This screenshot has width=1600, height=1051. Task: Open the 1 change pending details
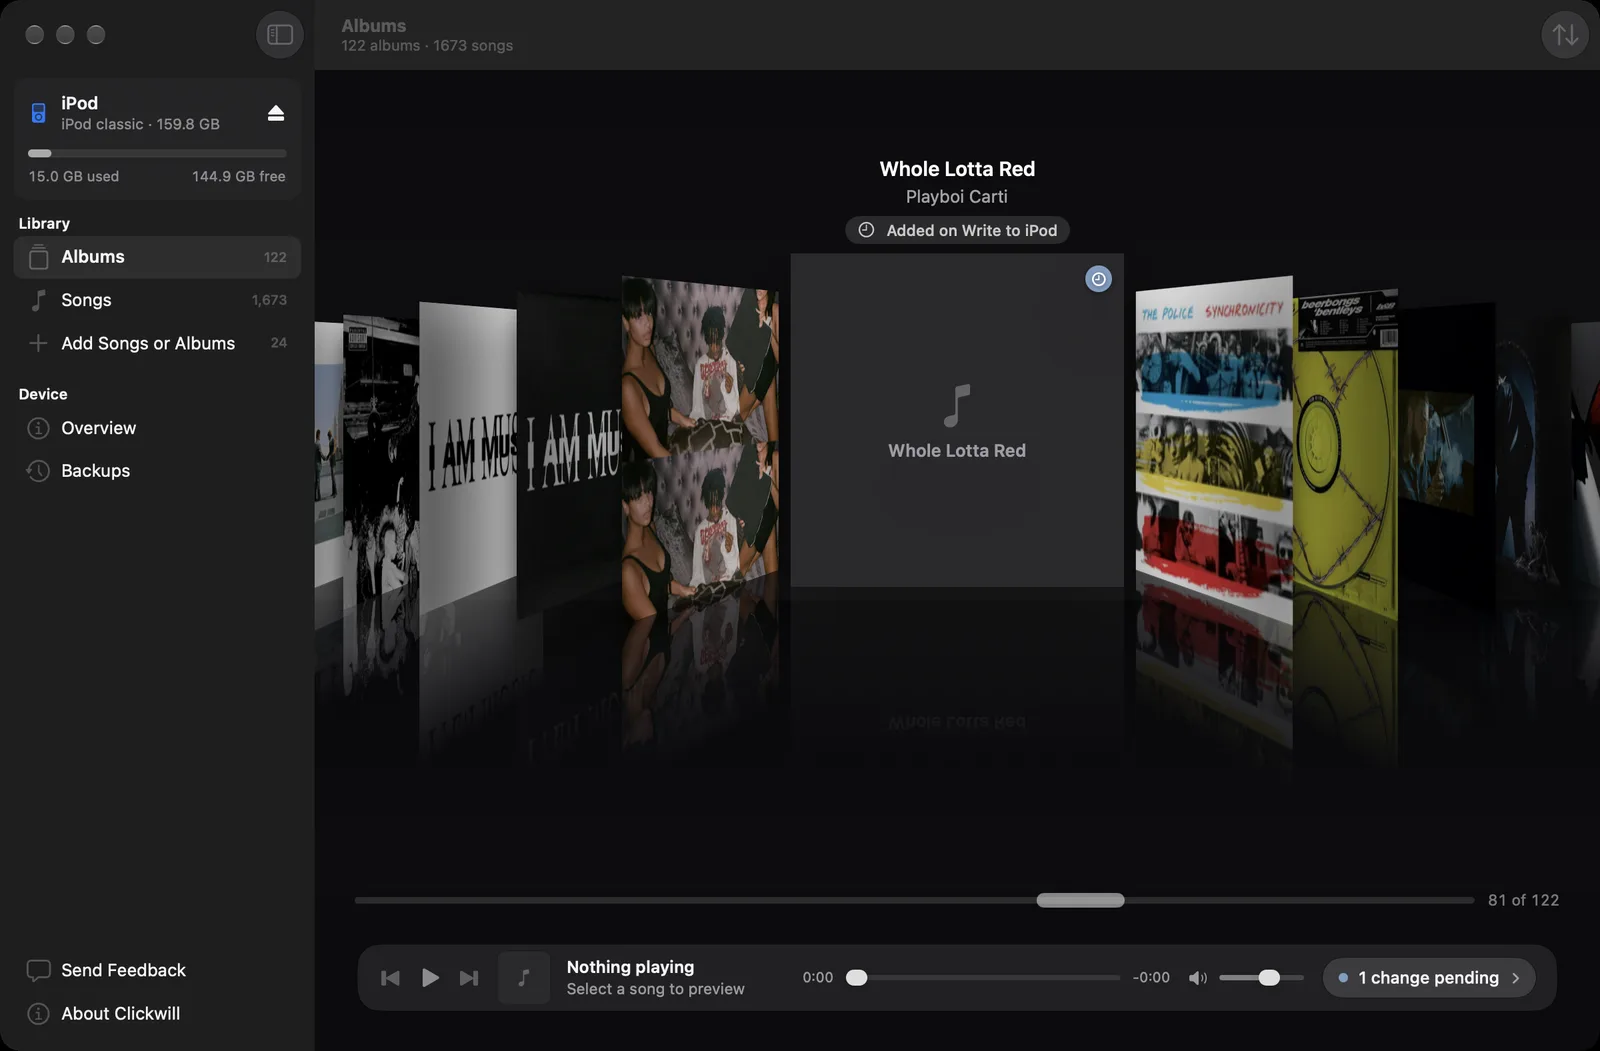pos(1429,978)
